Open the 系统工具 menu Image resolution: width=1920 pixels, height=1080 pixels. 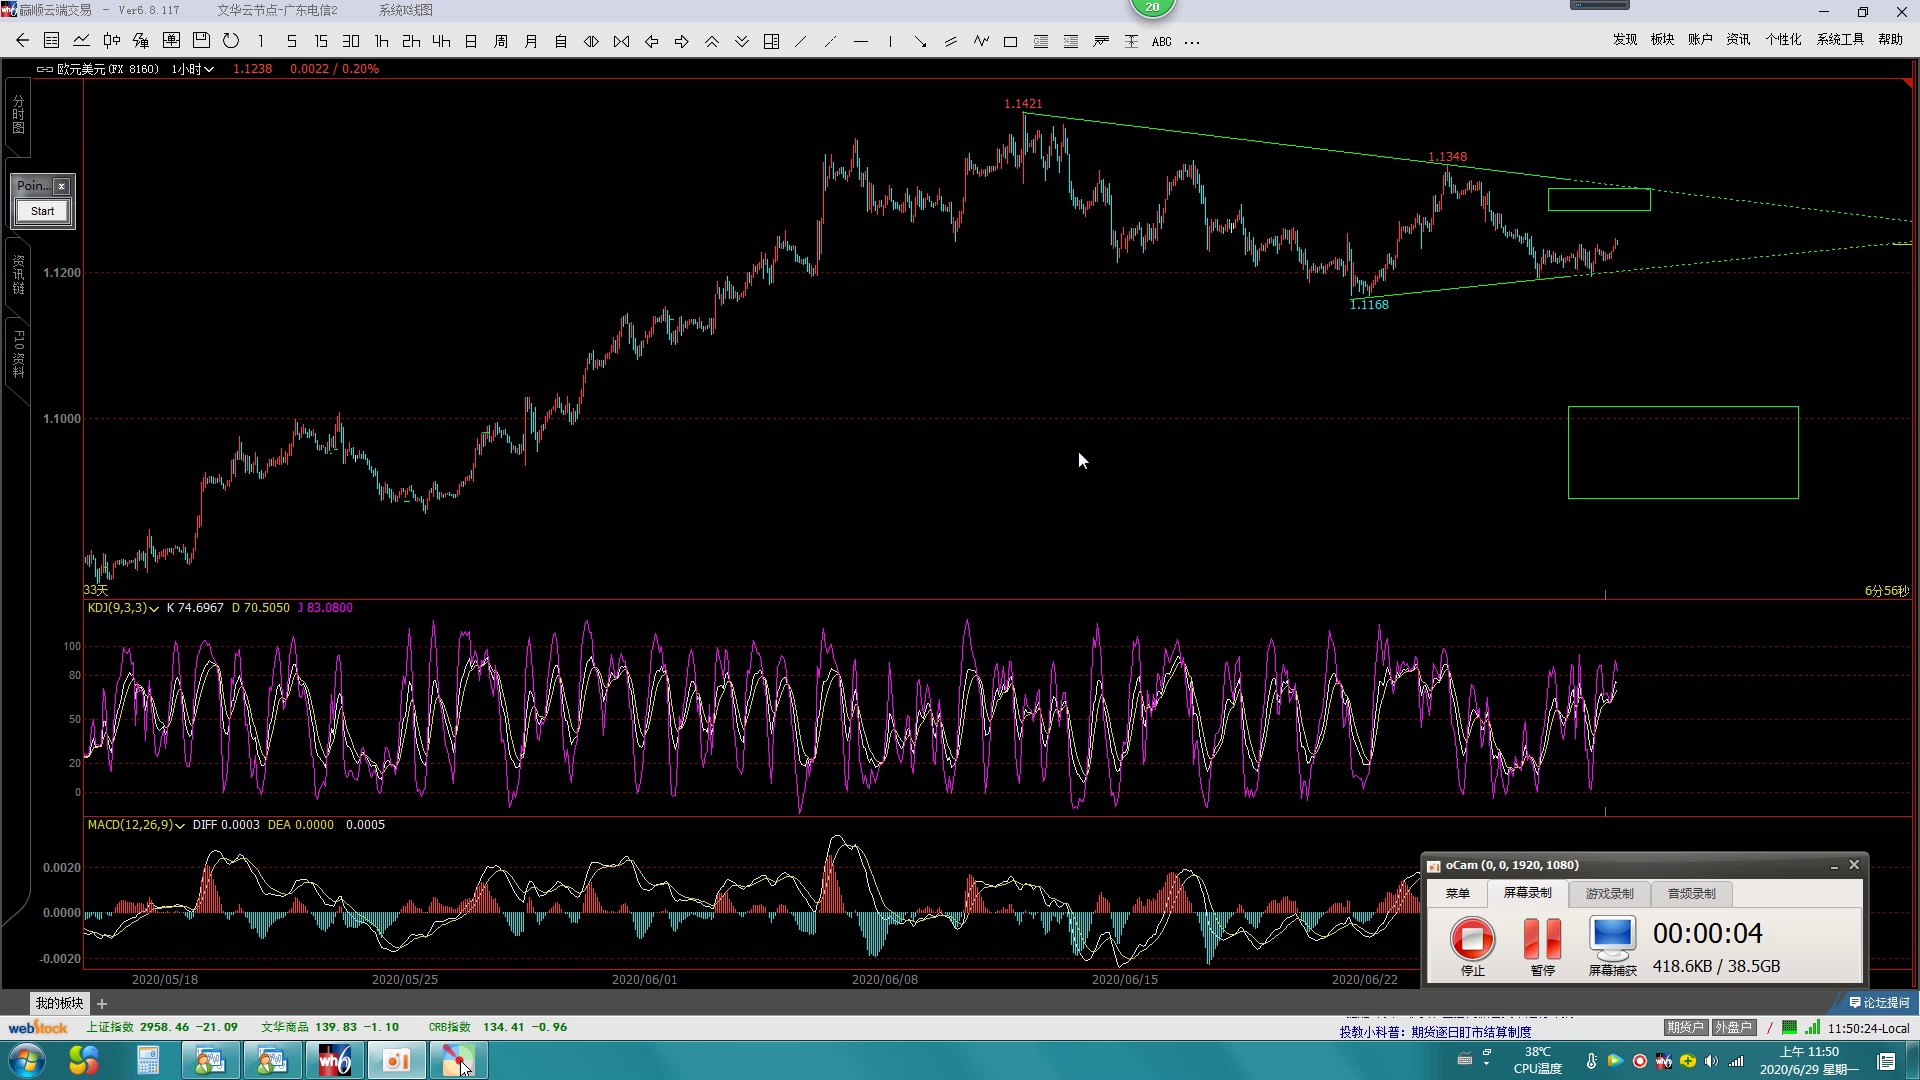[1840, 39]
